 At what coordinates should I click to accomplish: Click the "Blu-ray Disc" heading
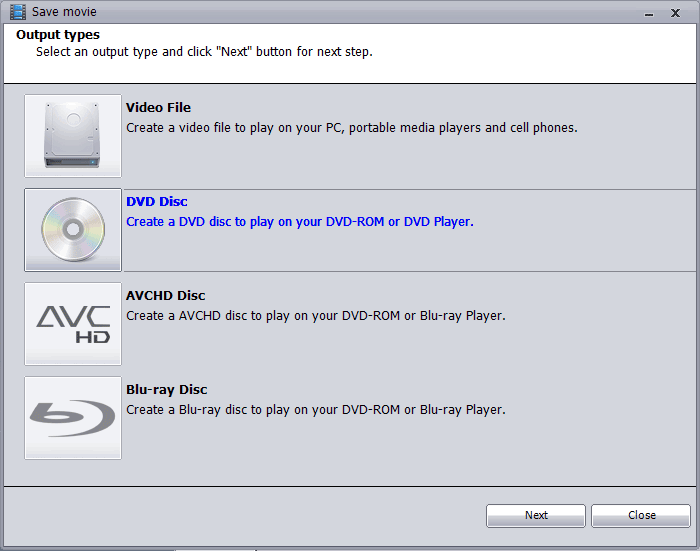[167, 390]
